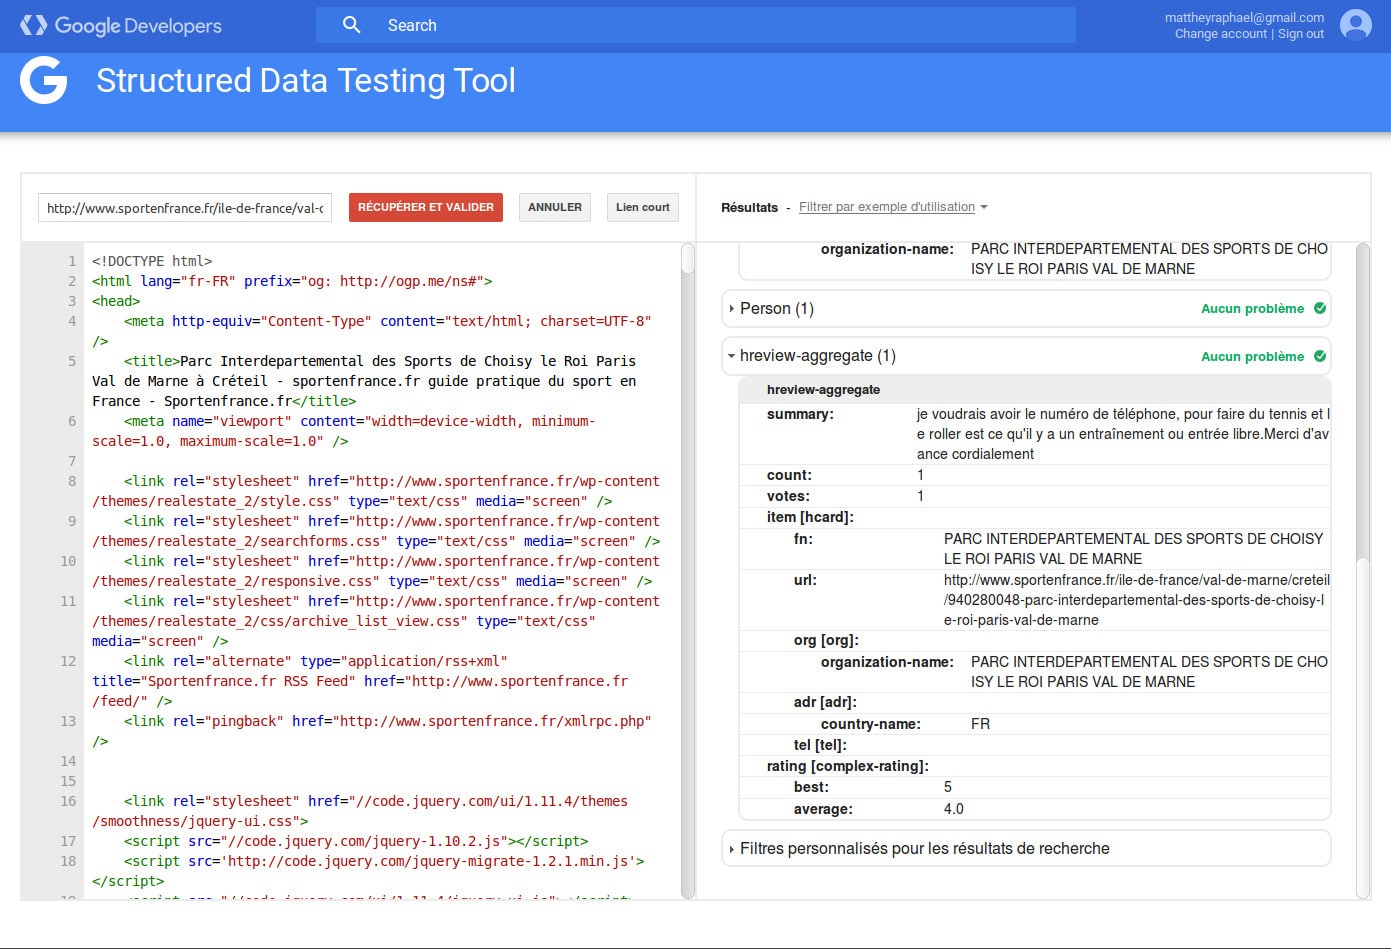Screen dimensions: 1391x949
Task: Click the ANNULER button
Action: [555, 207]
